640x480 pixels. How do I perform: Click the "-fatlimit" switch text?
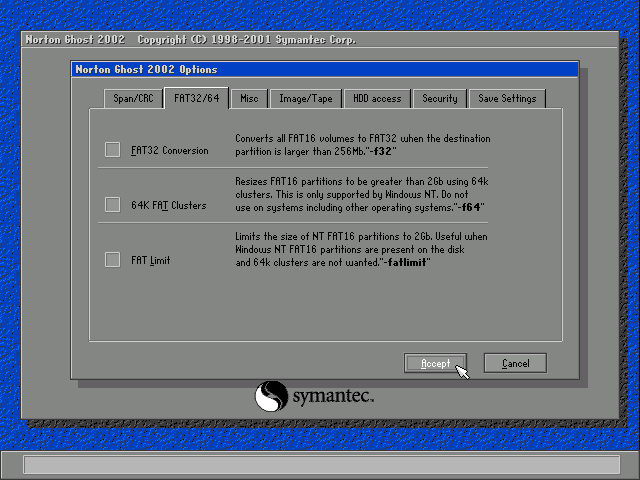405,262
